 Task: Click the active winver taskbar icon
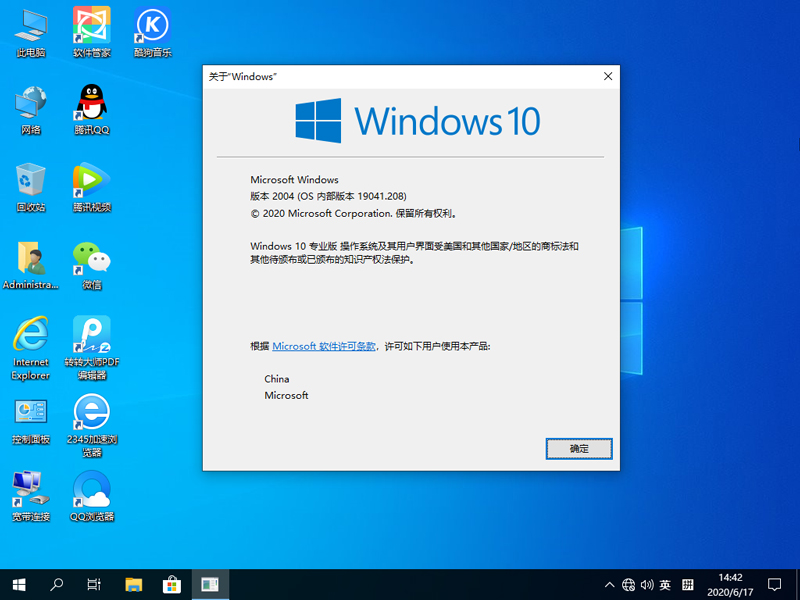(x=210, y=585)
